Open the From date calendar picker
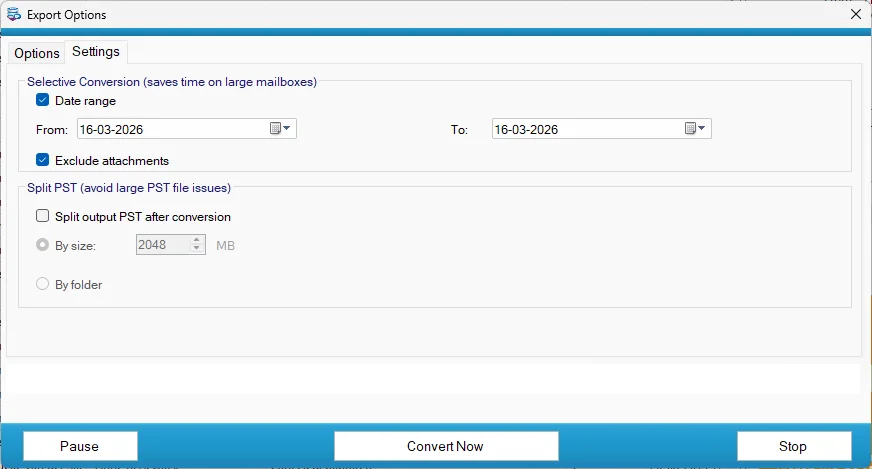The width and height of the screenshot is (872, 469). coord(280,129)
